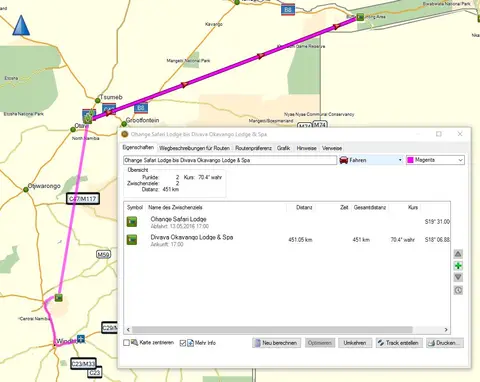Image resolution: width=480 pixels, height=382 pixels.
Task: Enable the Karte zentrieren checkbox
Action: 126,343
